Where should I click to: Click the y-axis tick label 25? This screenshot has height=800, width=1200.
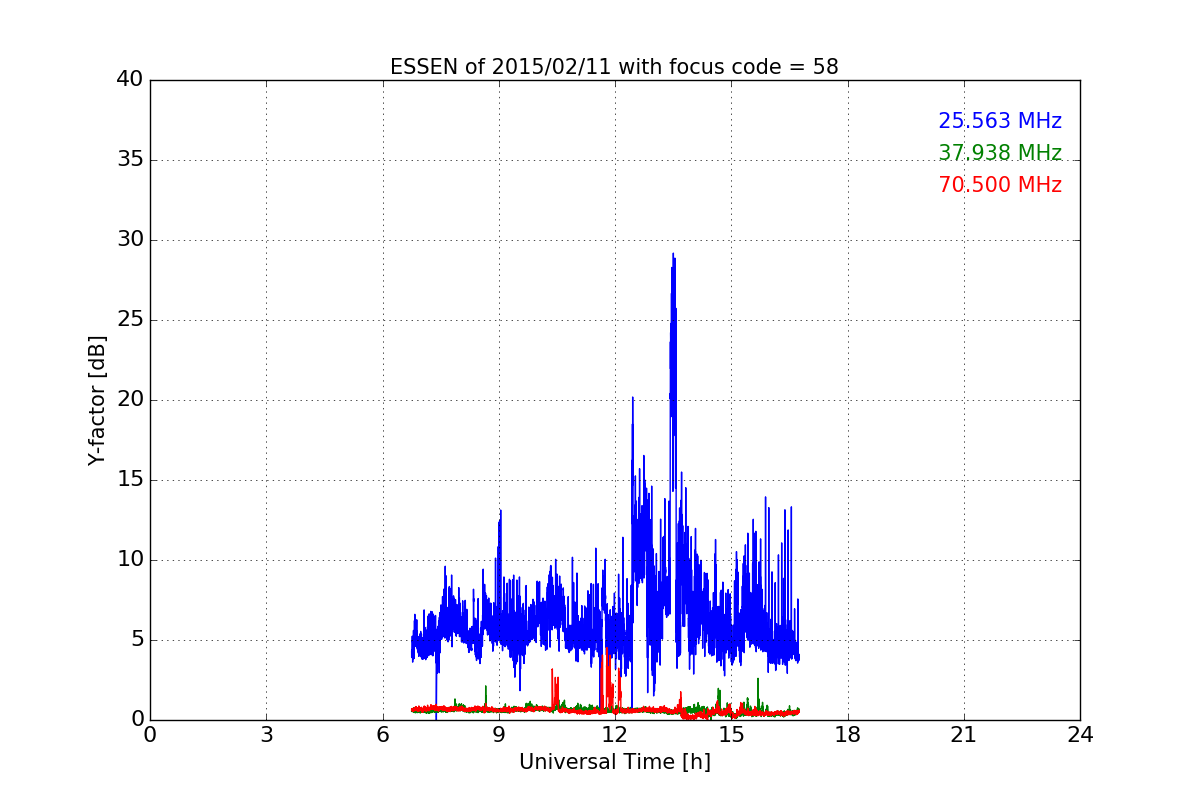tap(130, 320)
